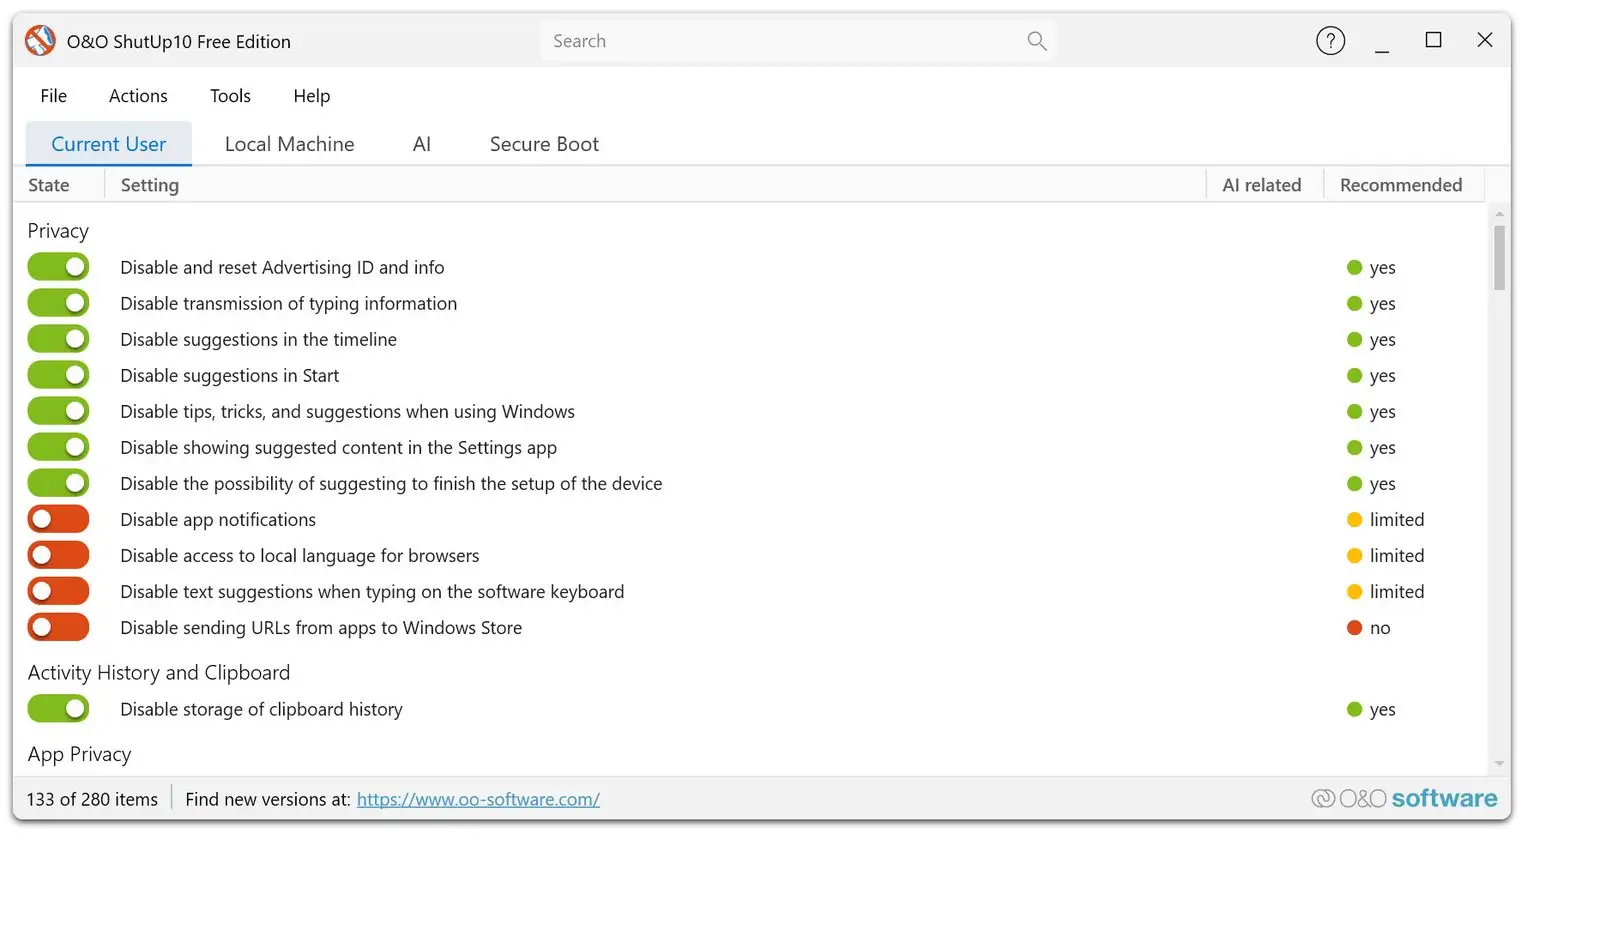Open the help question mark icon
The width and height of the screenshot is (1600, 943).
click(x=1330, y=41)
